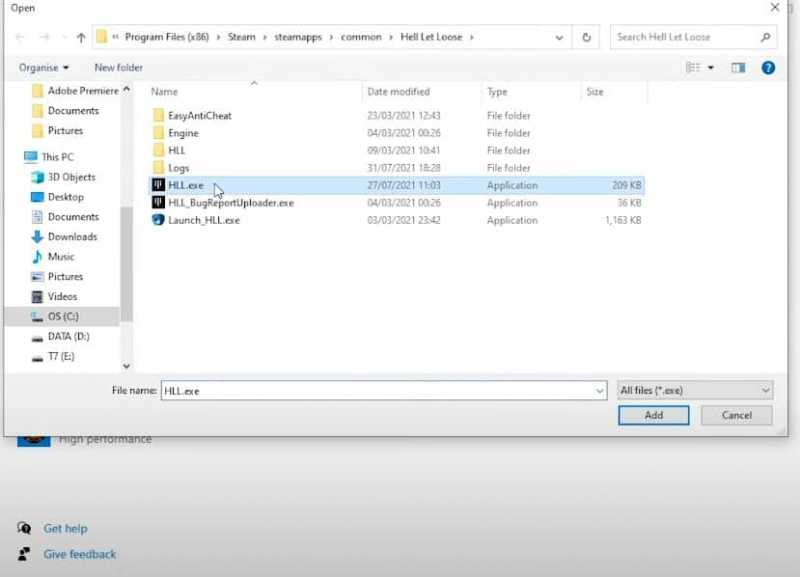Click the Music note icon
Viewport: 800px width, 577px height.
tap(37, 257)
